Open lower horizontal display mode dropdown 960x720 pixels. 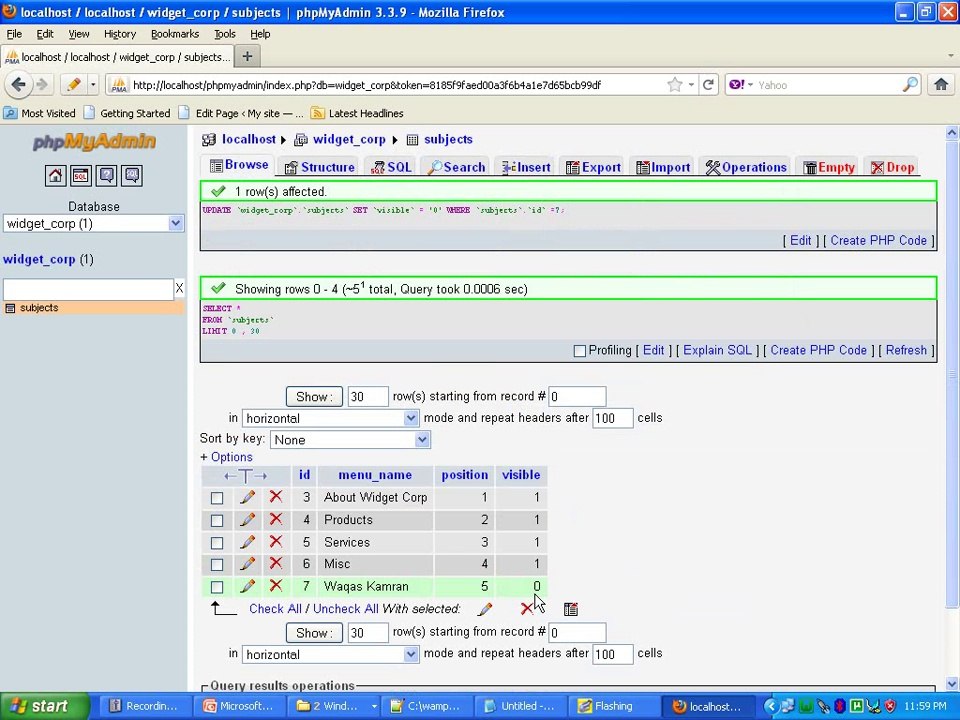pos(331,654)
